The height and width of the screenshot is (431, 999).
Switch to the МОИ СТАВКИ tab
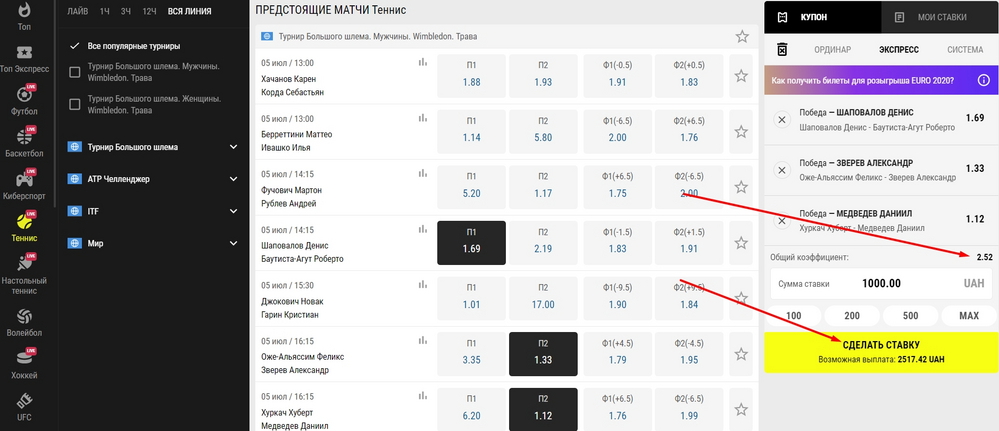[939, 17]
